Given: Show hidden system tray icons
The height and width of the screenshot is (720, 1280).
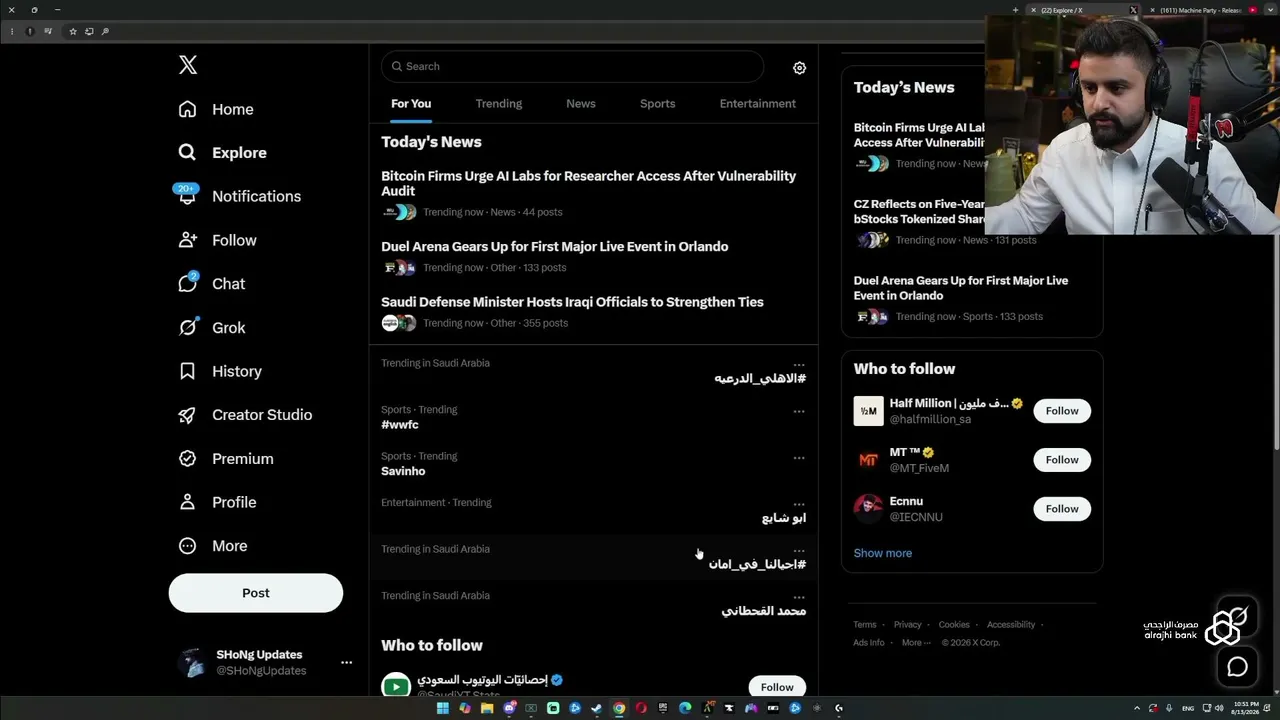Looking at the screenshot, I should pyautogui.click(x=1136, y=708).
